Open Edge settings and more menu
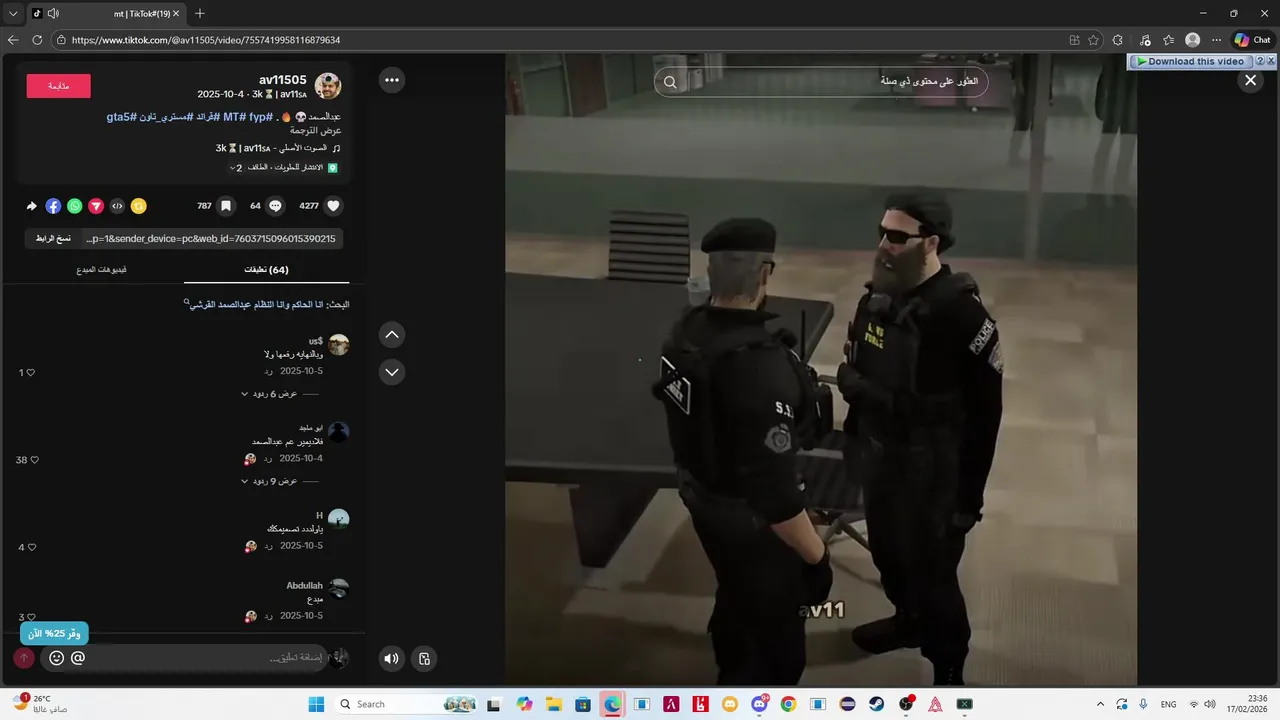 (x=1216, y=40)
